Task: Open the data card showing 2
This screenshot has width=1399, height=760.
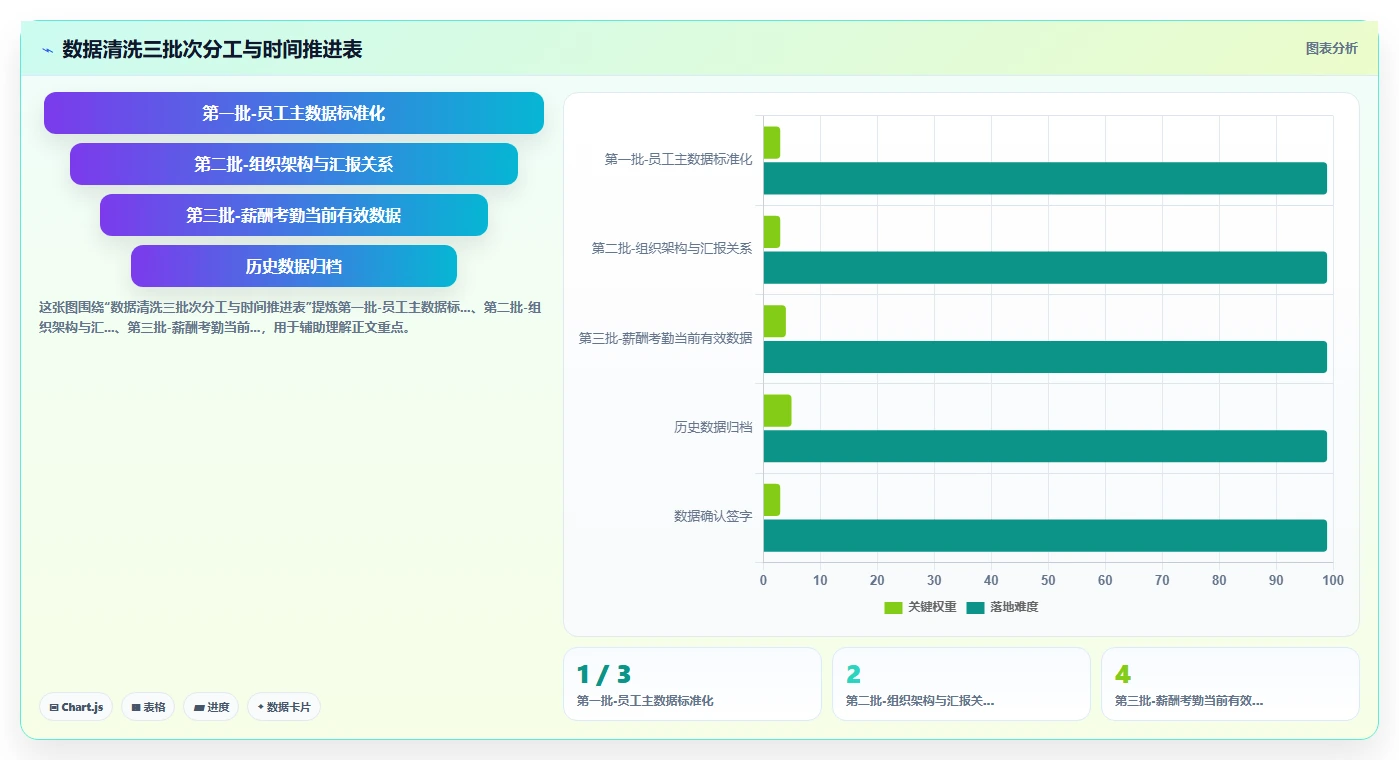Action: pyautogui.click(x=961, y=684)
